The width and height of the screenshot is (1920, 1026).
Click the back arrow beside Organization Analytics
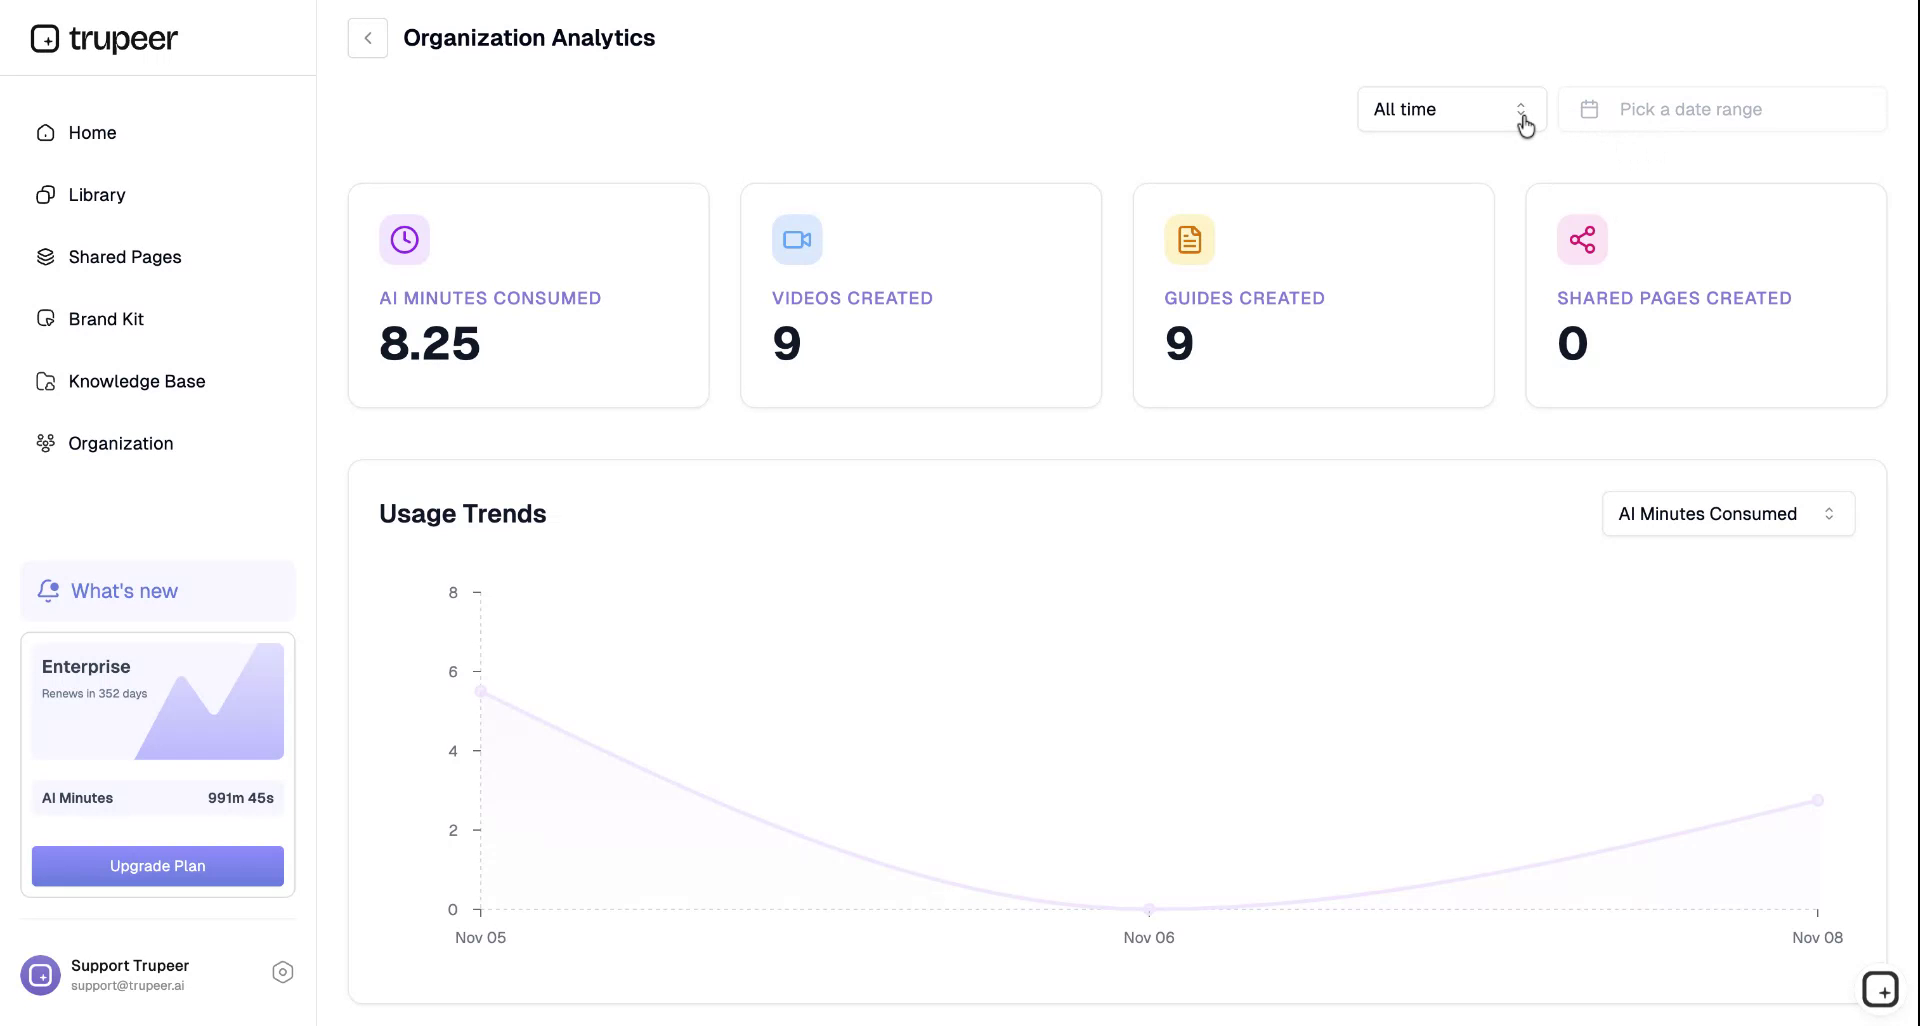(368, 38)
